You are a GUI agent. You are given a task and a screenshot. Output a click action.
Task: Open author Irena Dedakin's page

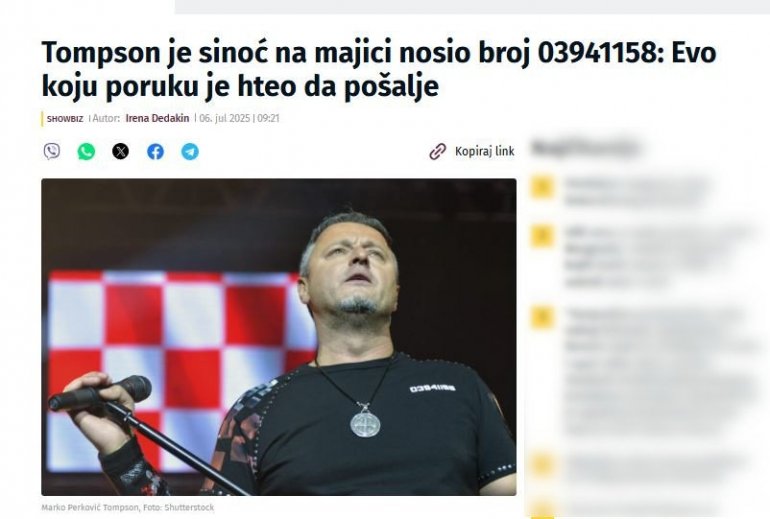click(157, 118)
